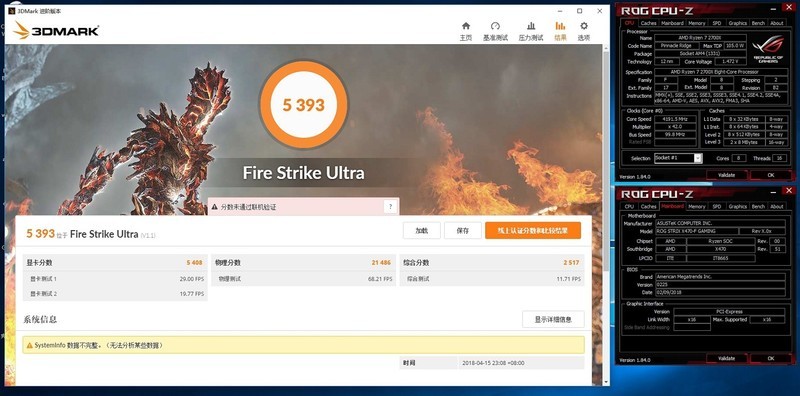The width and height of the screenshot is (800, 396).
Task: Click the BIOS date 02/09/2018 field
Action: [x=720, y=292]
